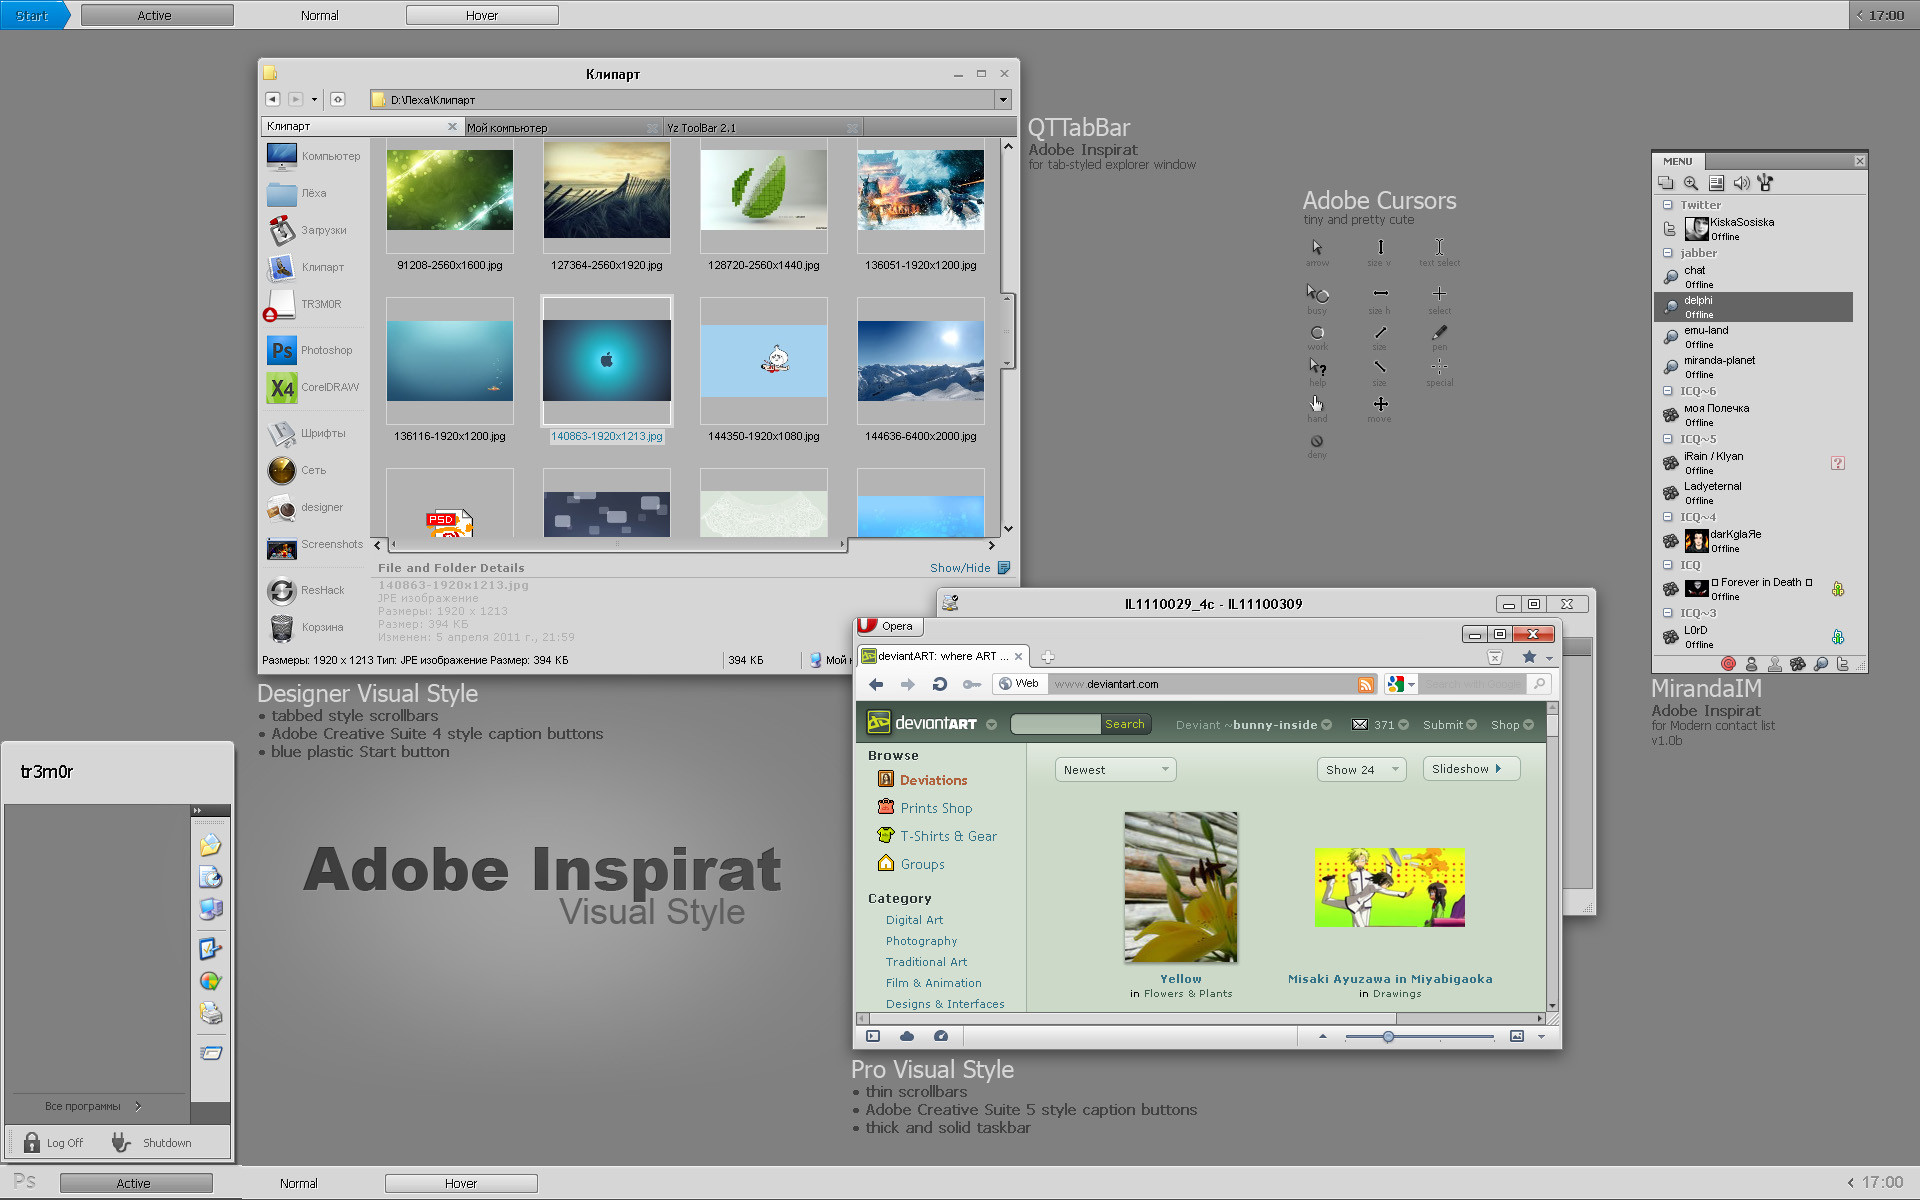Open CorelDRAW shortcut in explorer sidebar

click(x=314, y=387)
